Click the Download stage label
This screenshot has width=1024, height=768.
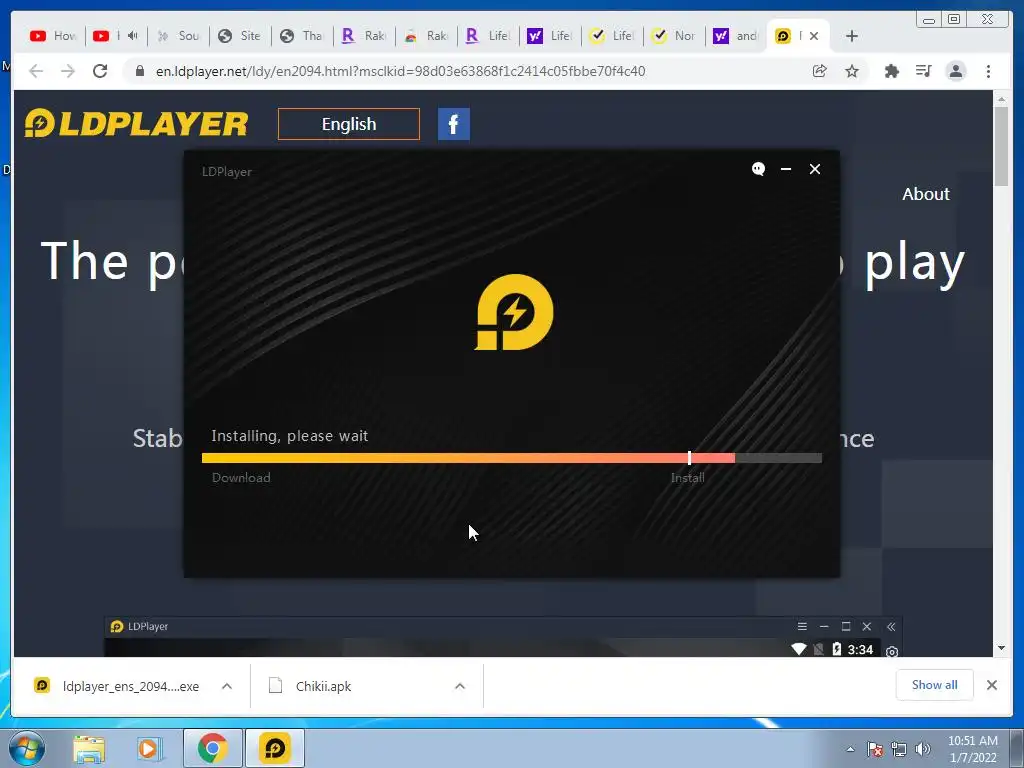241,477
